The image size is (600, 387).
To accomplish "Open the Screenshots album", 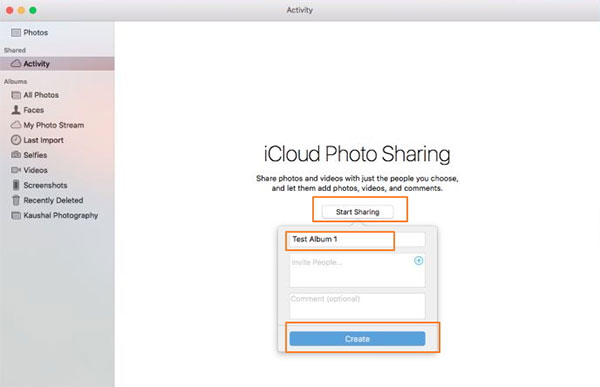I will pos(57,185).
